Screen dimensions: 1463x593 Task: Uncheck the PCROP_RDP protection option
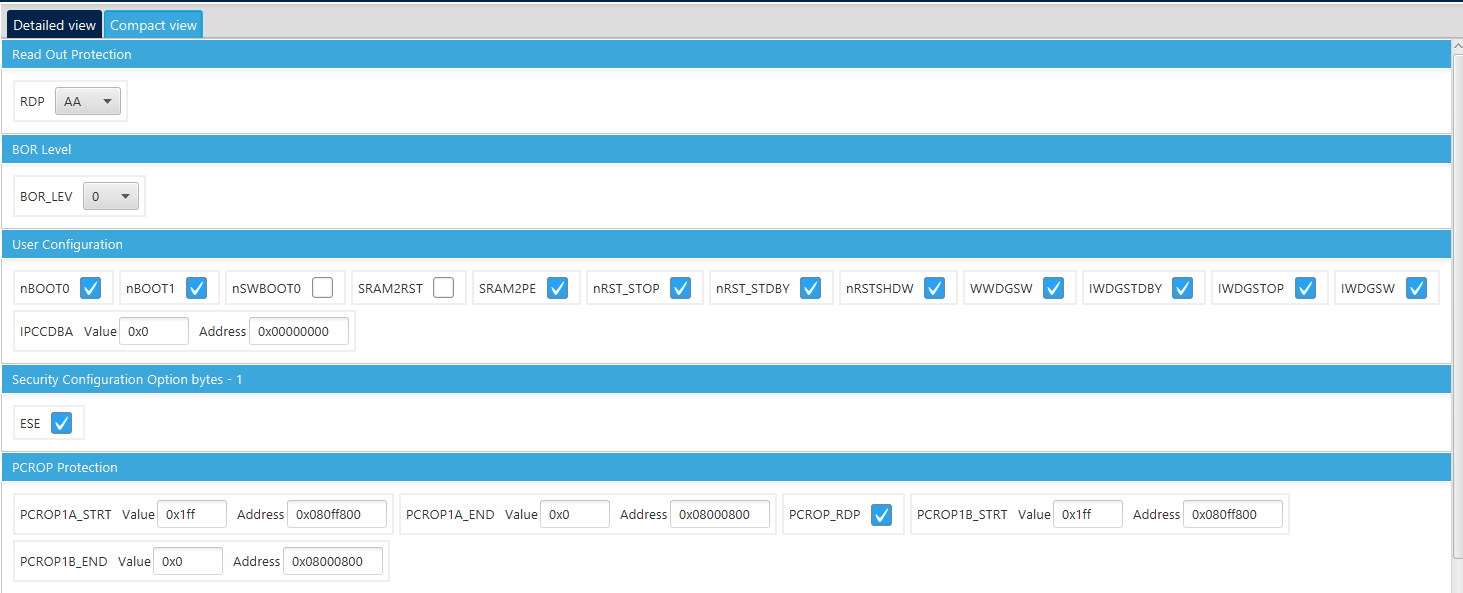pos(881,514)
